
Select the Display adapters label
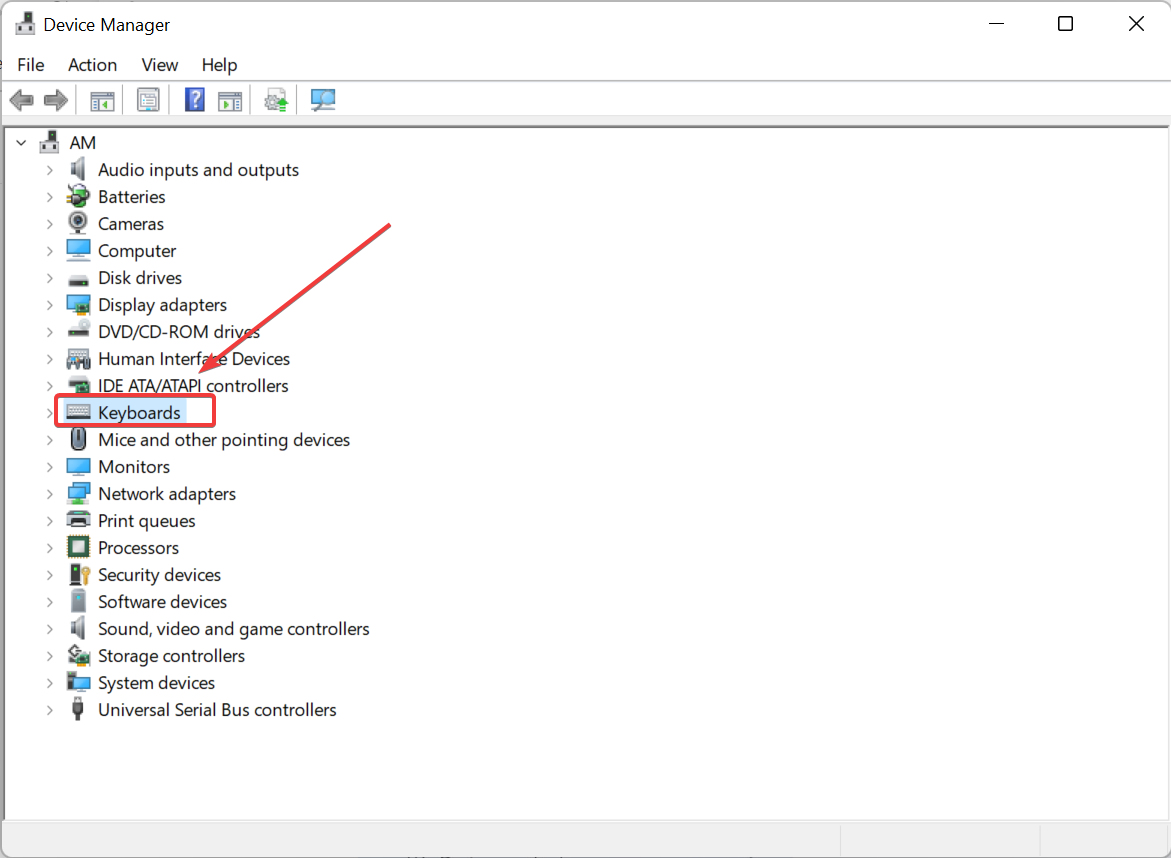163,305
